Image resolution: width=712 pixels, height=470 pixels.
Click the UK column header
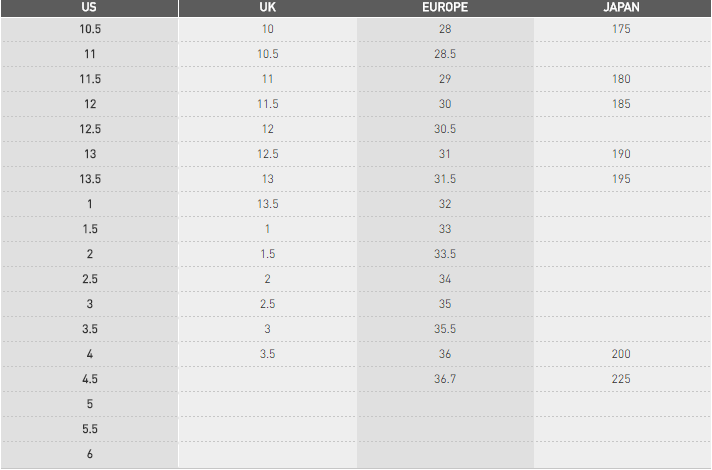267,8
